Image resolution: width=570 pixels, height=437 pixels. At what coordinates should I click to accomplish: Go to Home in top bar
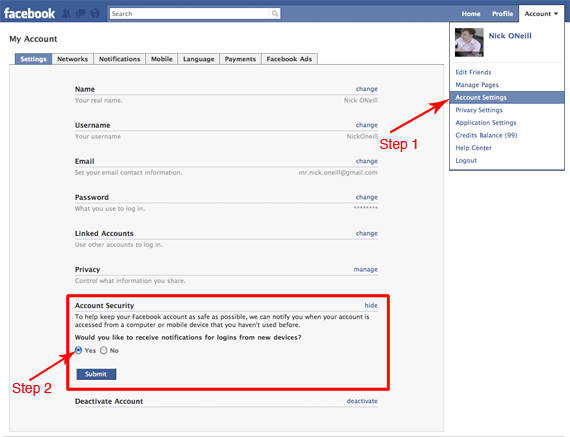(471, 14)
